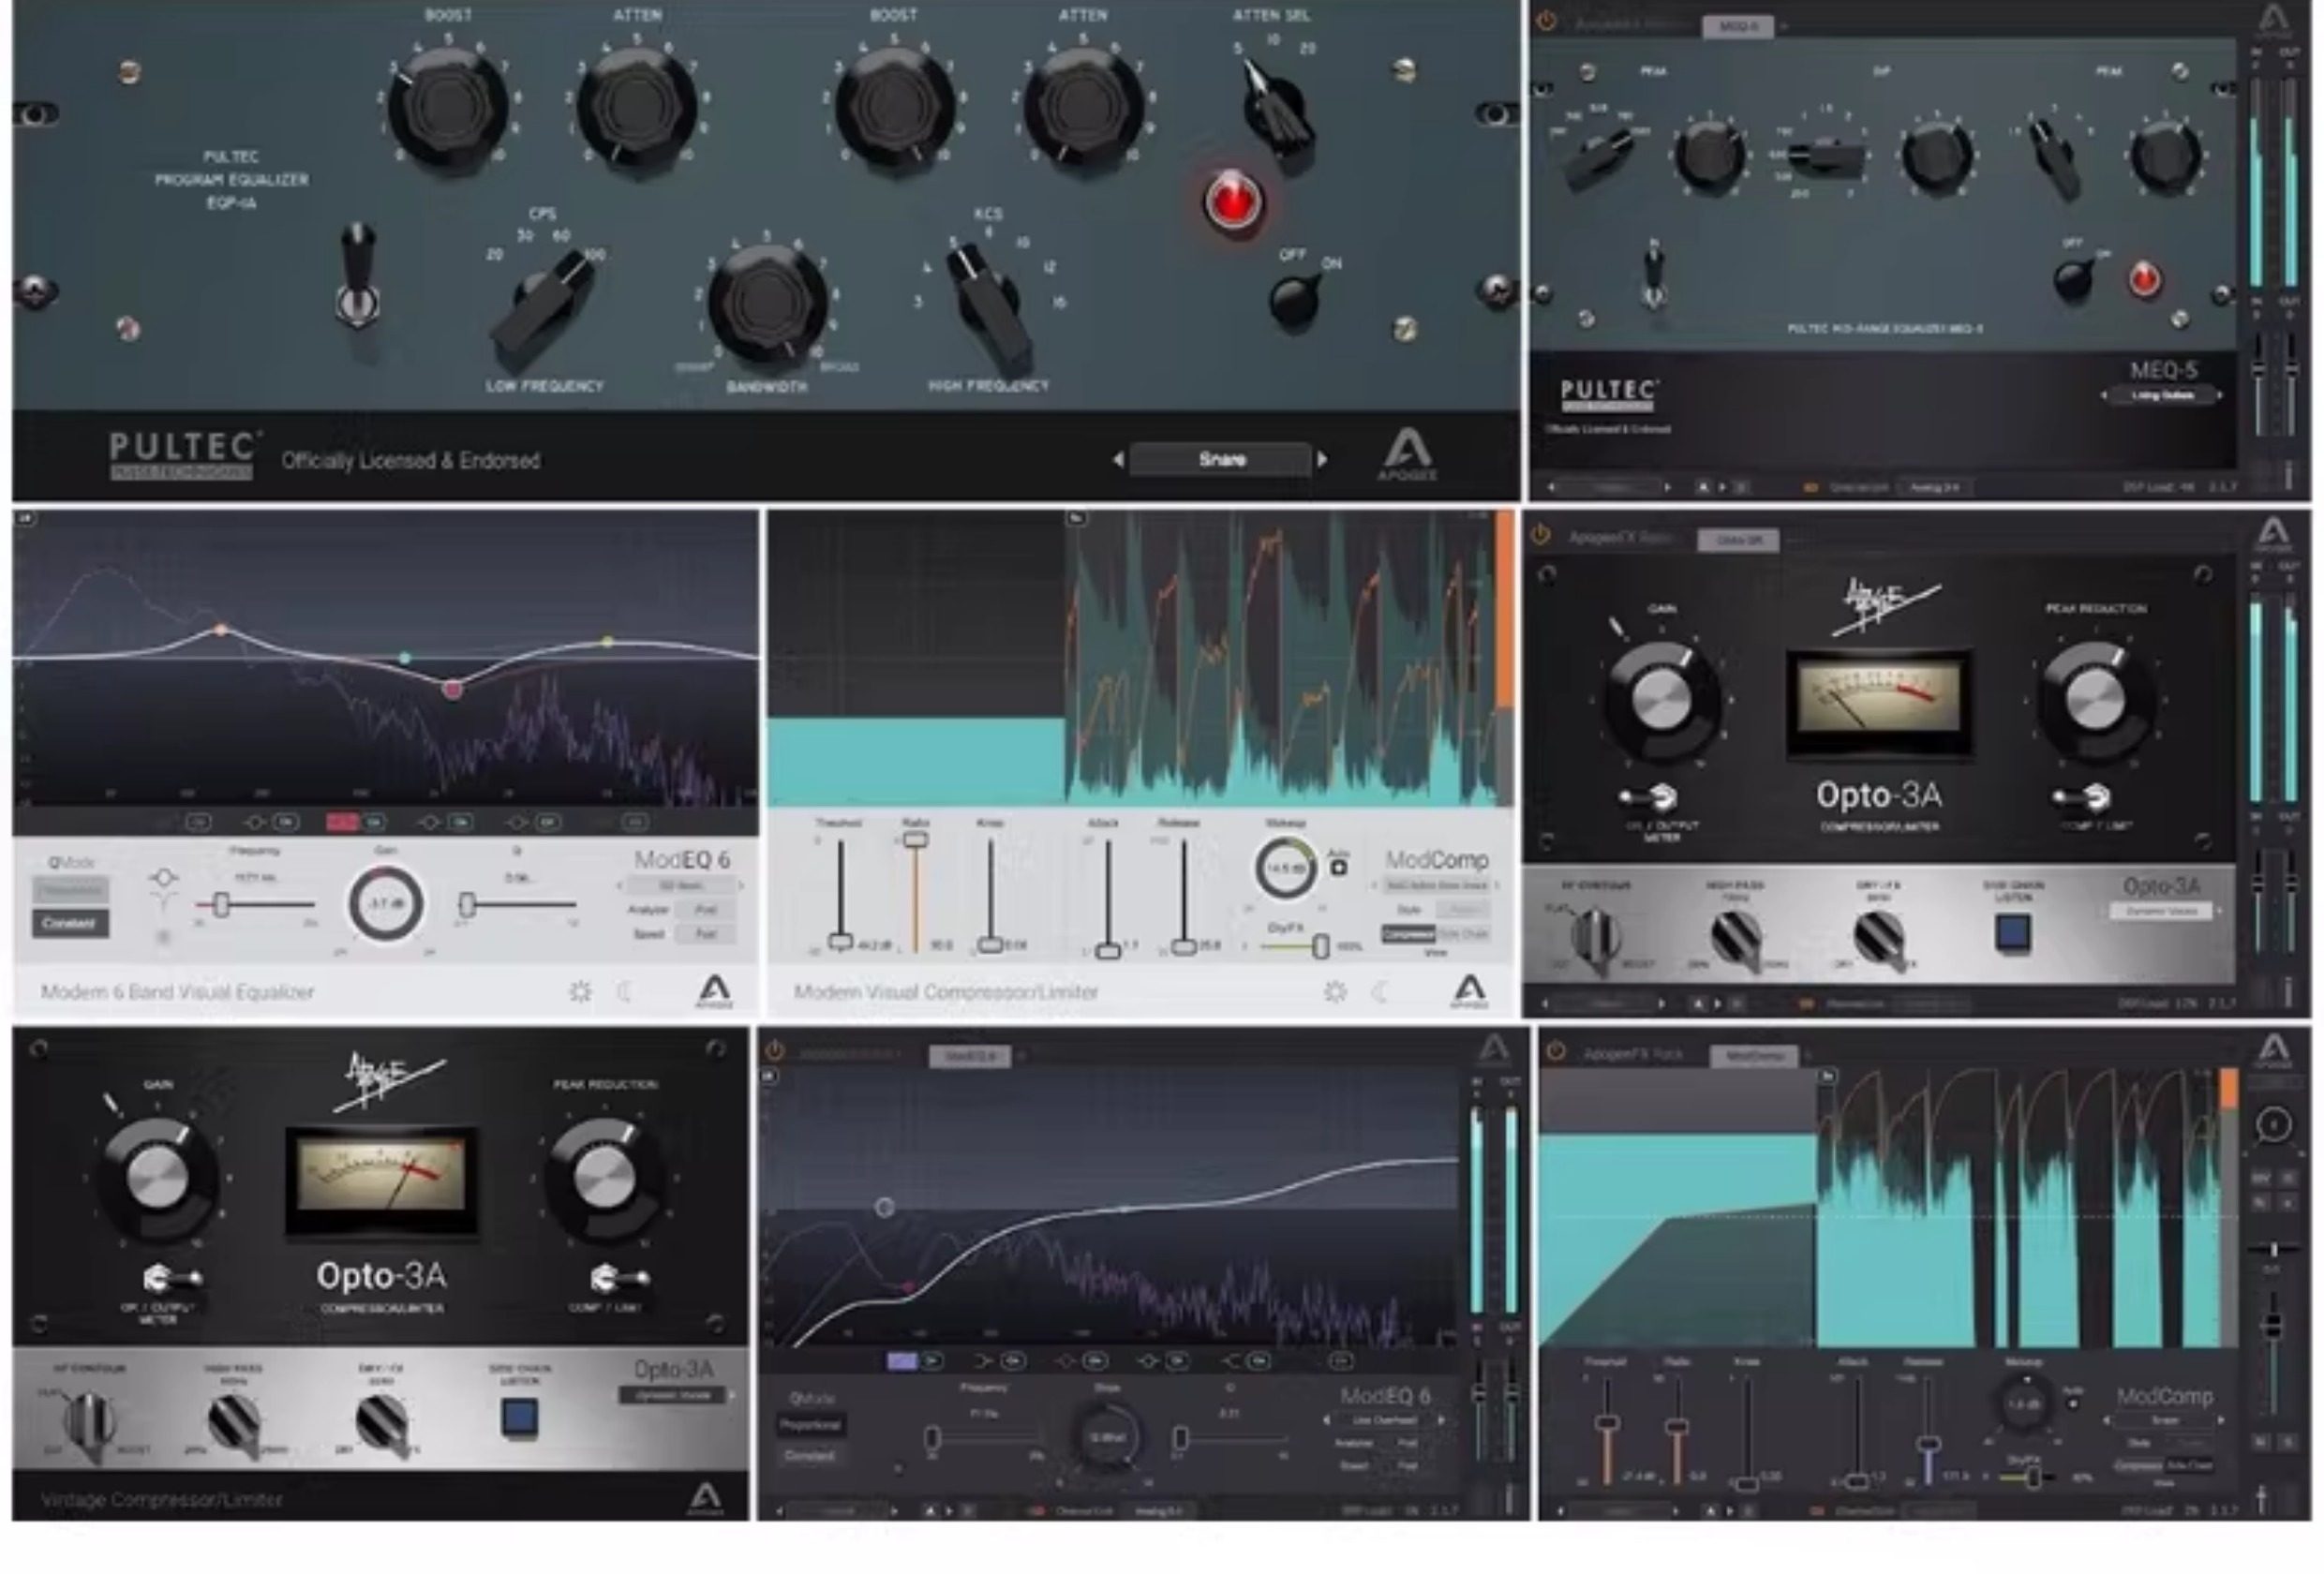Viewport: 2324px width, 1574px height.
Task: Click the red pilot lamp on the MEQ-5
Action: [2143, 280]
